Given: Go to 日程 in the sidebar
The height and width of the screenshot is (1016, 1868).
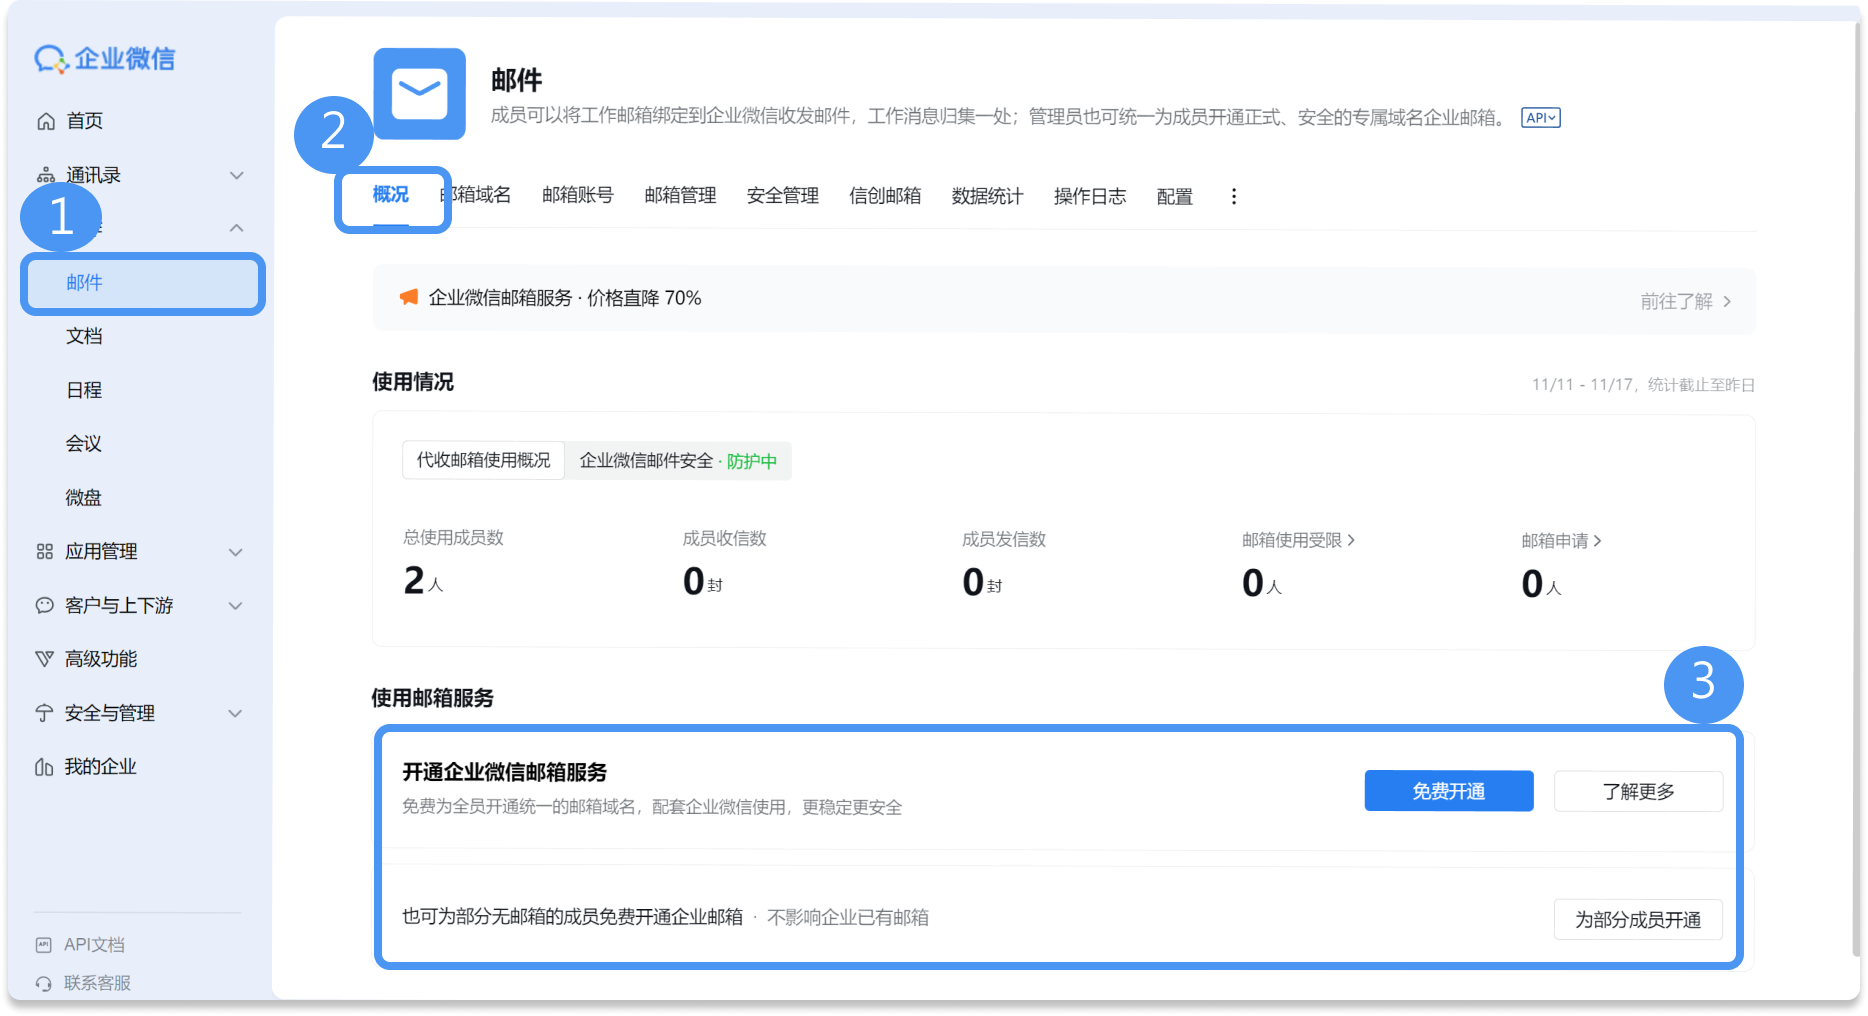Looking at the screenshot, I should tap(84, 390).
